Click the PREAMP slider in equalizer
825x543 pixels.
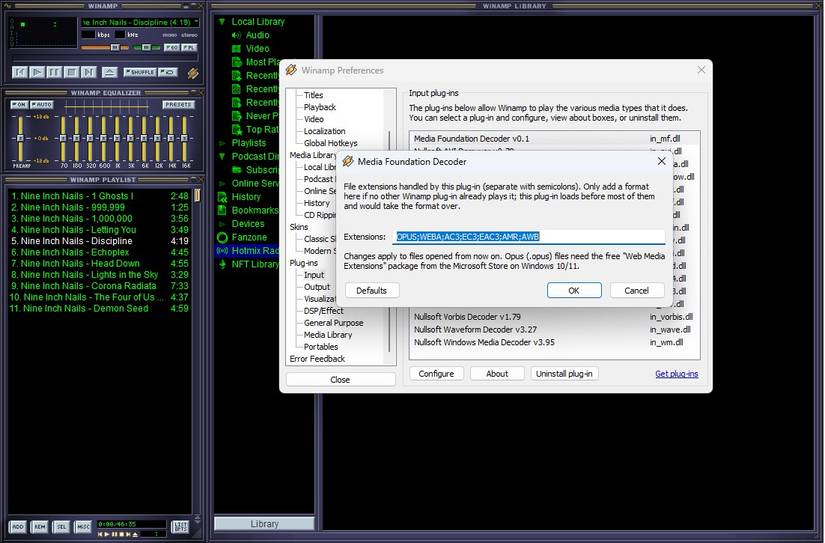pos(21,138)
